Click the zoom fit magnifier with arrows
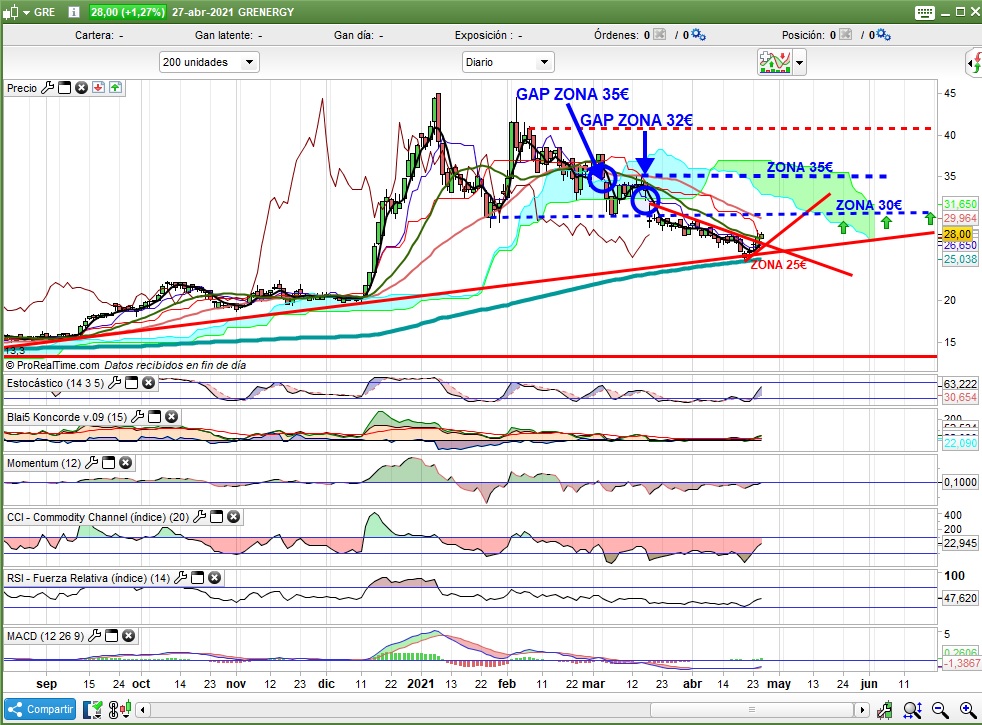The height and width of the screenshot is (725, 982). tap(912, 709)
